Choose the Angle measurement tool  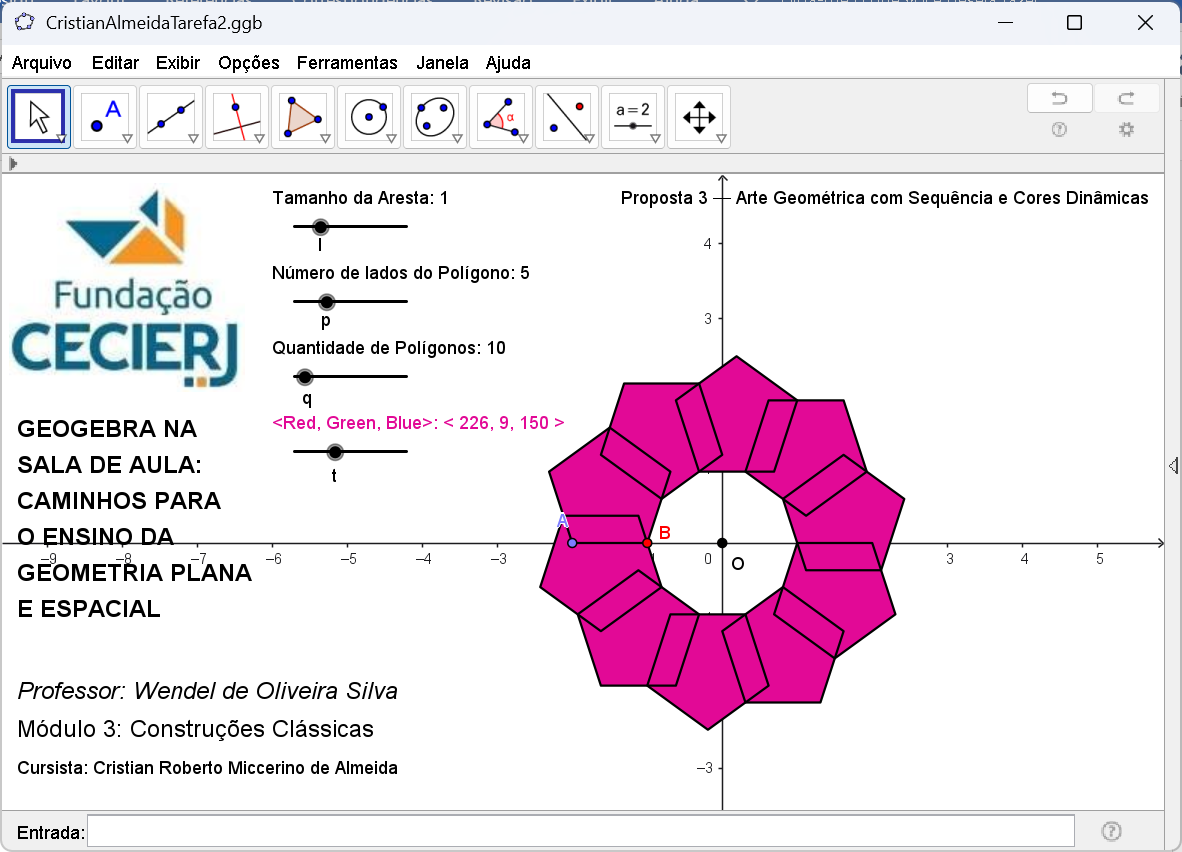click(x=501, y=117)
